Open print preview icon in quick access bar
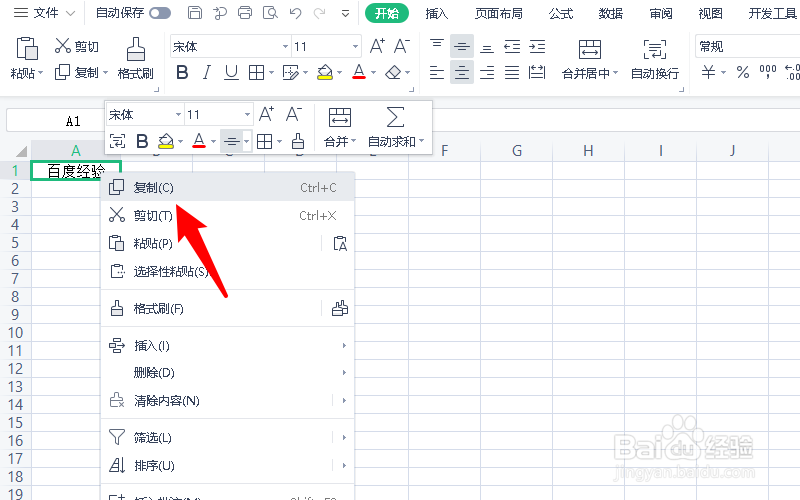 (x=270, y=13)
